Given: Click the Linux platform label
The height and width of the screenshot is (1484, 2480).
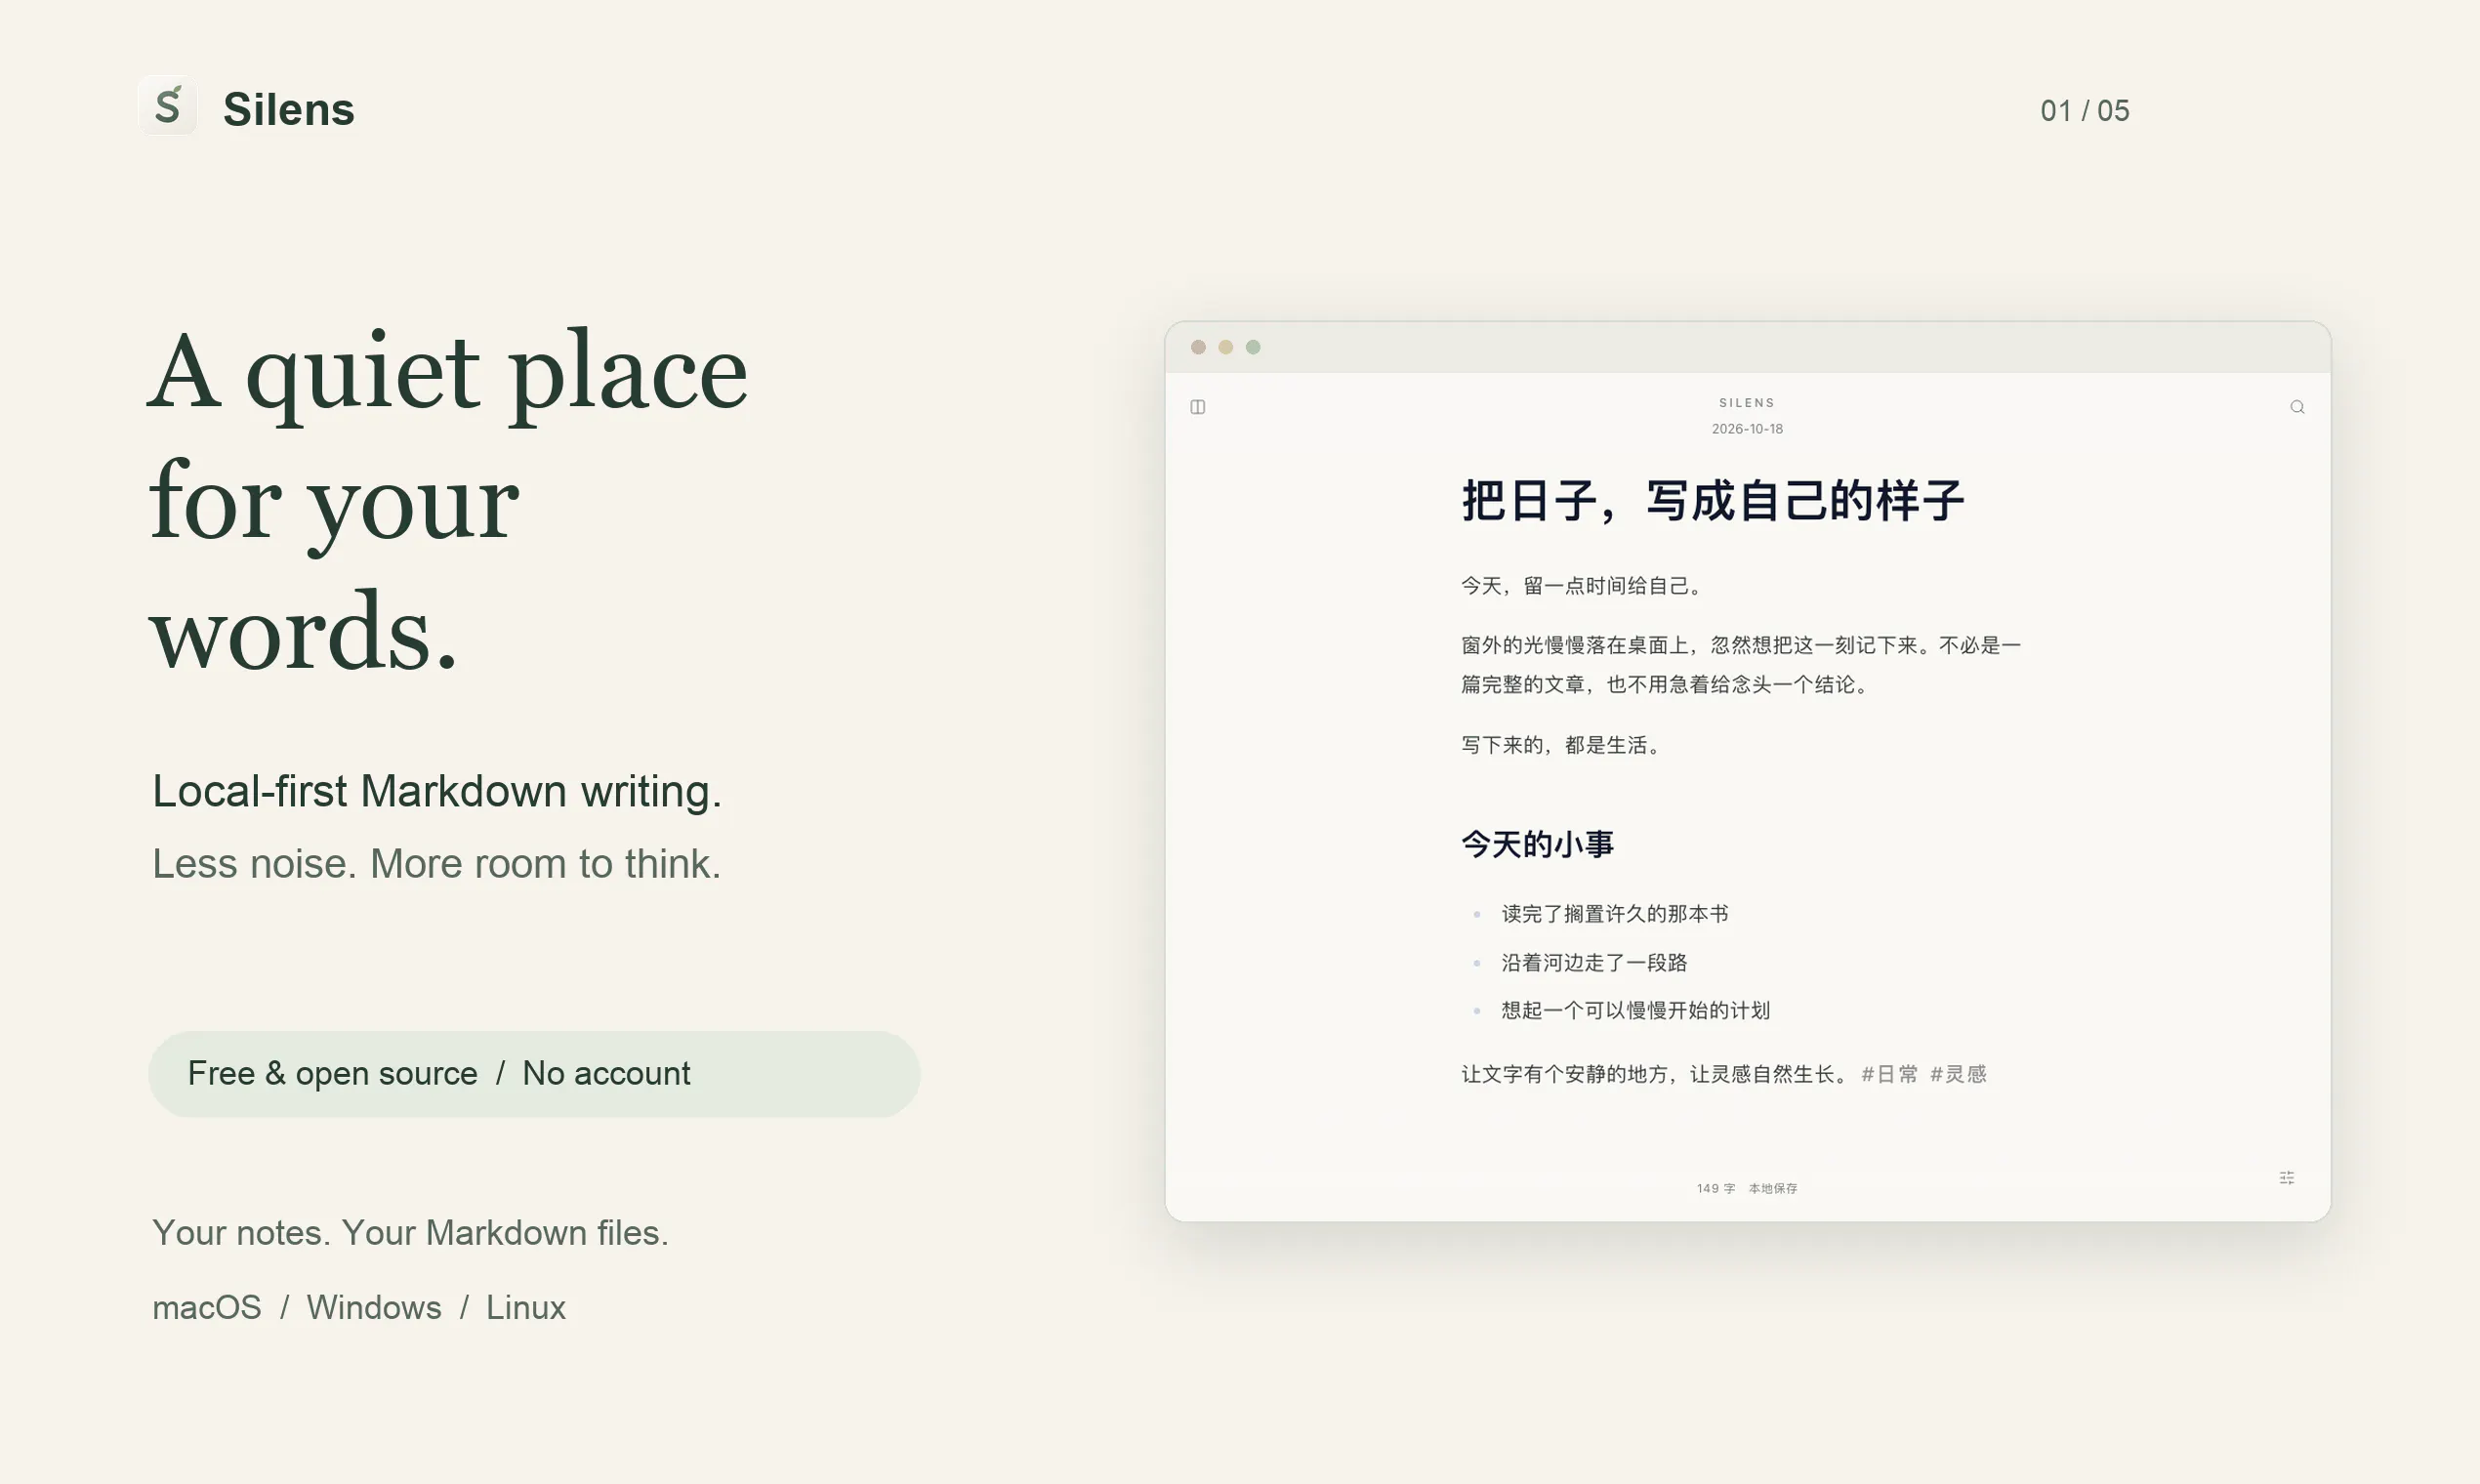Looking at the screenshot, I should pyautogui.click(x=526, y=1308).
